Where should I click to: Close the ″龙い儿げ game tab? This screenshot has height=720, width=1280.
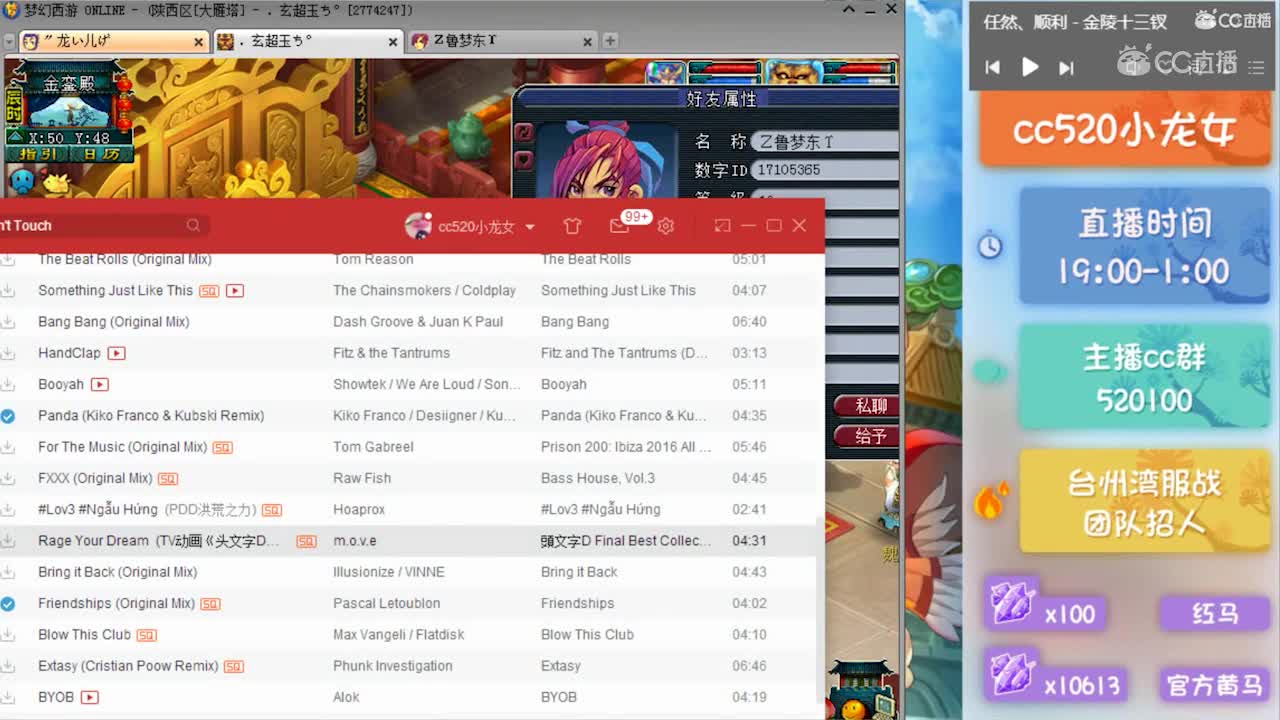(x=198, y=42)
